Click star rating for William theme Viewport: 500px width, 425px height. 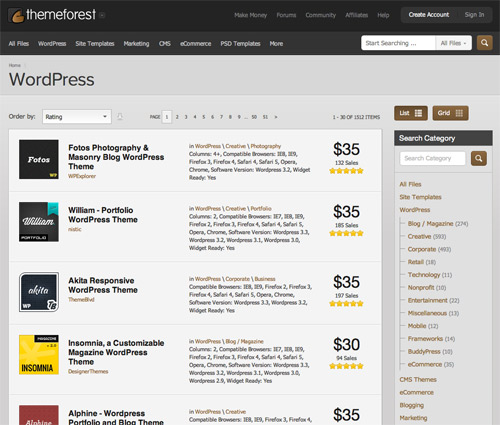point(346,233)
